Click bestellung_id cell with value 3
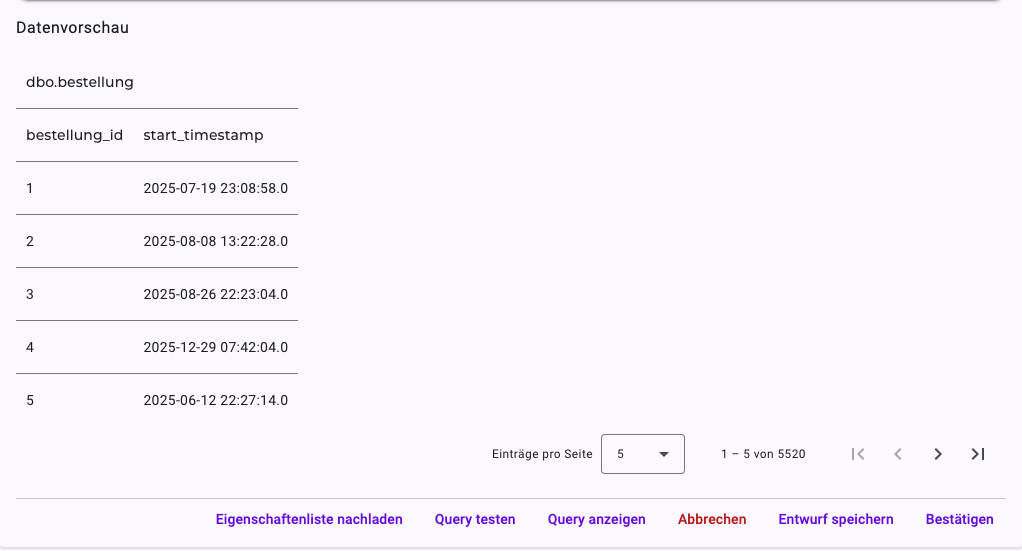Viewport: 1022px width, 551px height. (30, 294)
